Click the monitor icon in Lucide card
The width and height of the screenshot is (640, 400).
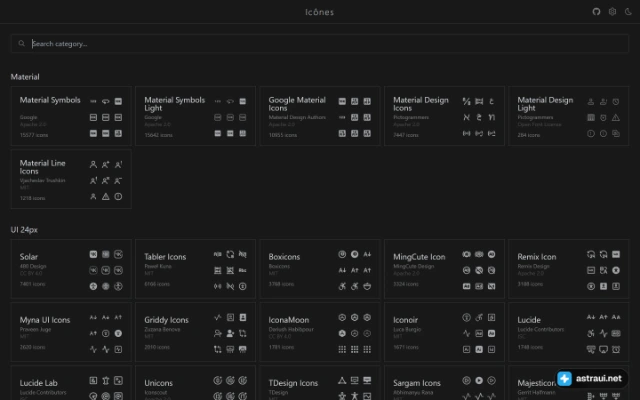[603, 349]
